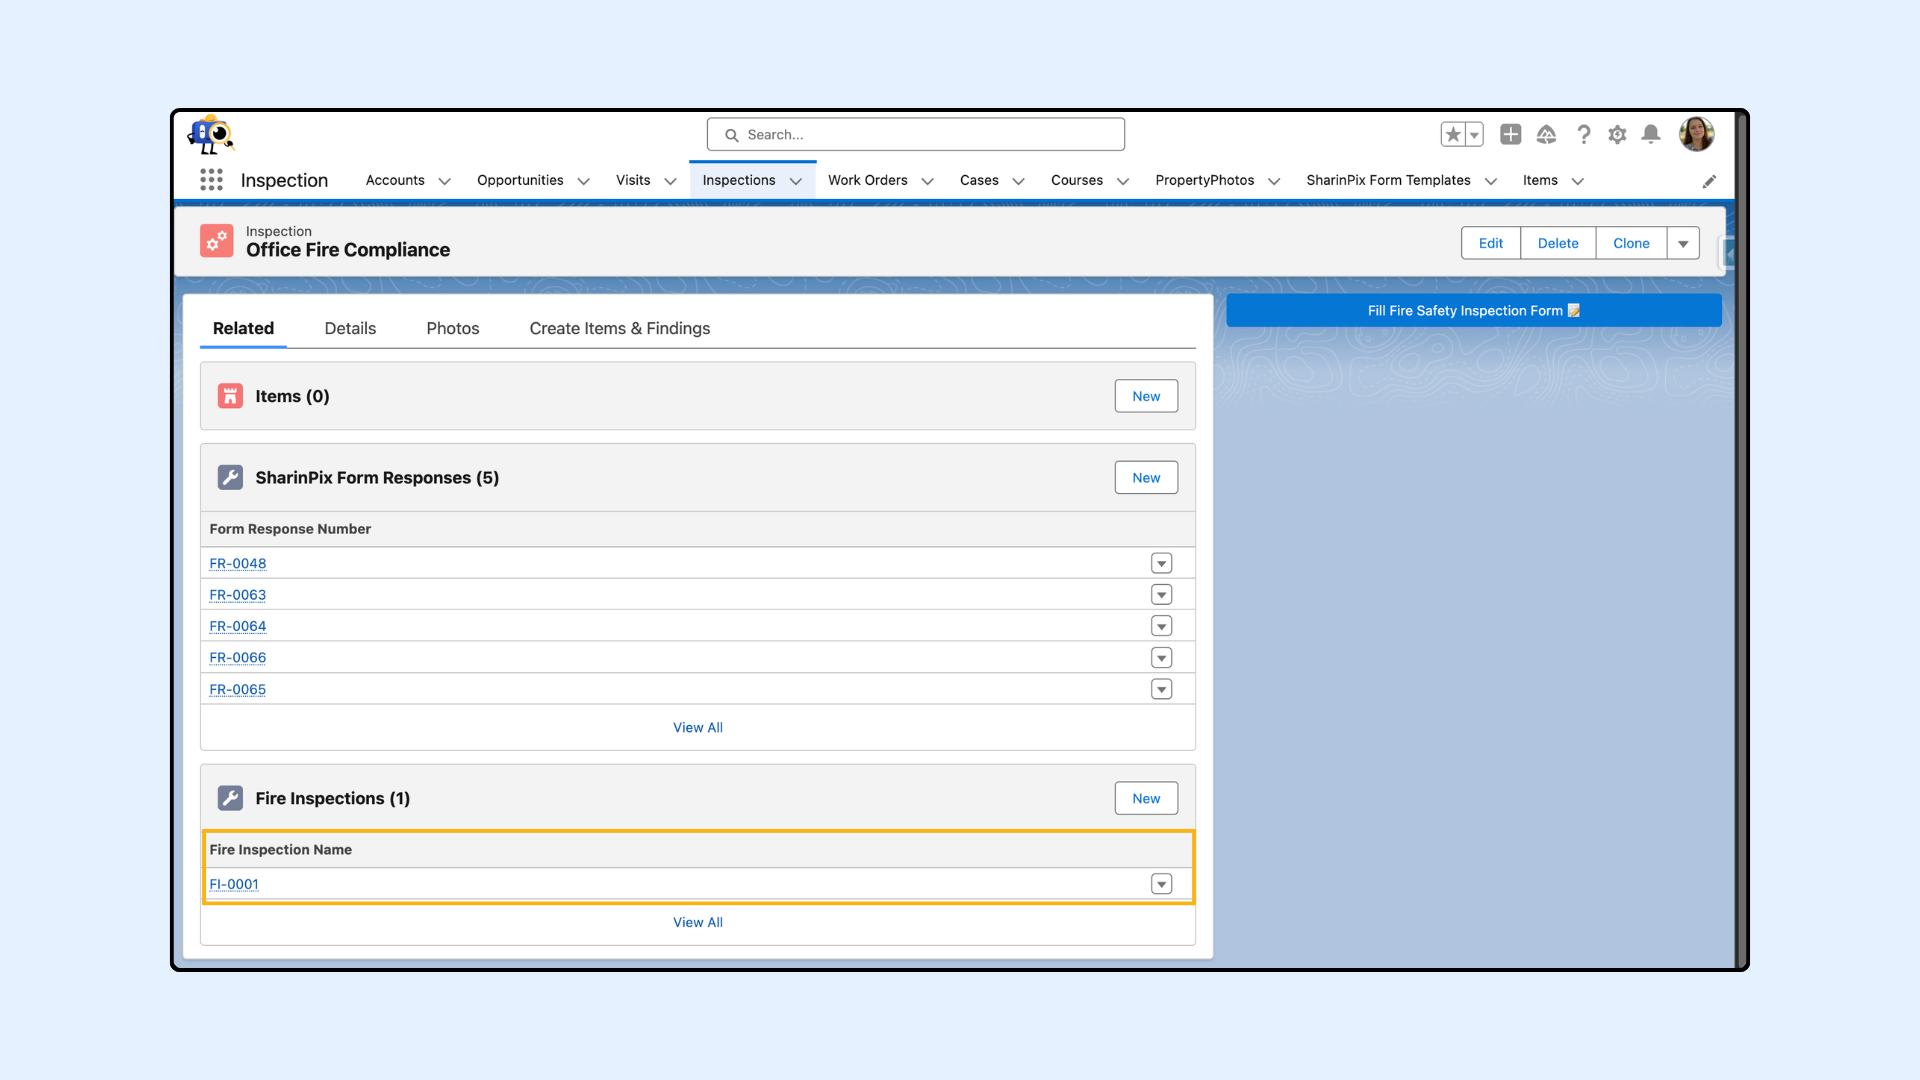This screenshot has width=1920, height=1080.
Task: Open the FR-0064 form response link
Action: (237, 626)
